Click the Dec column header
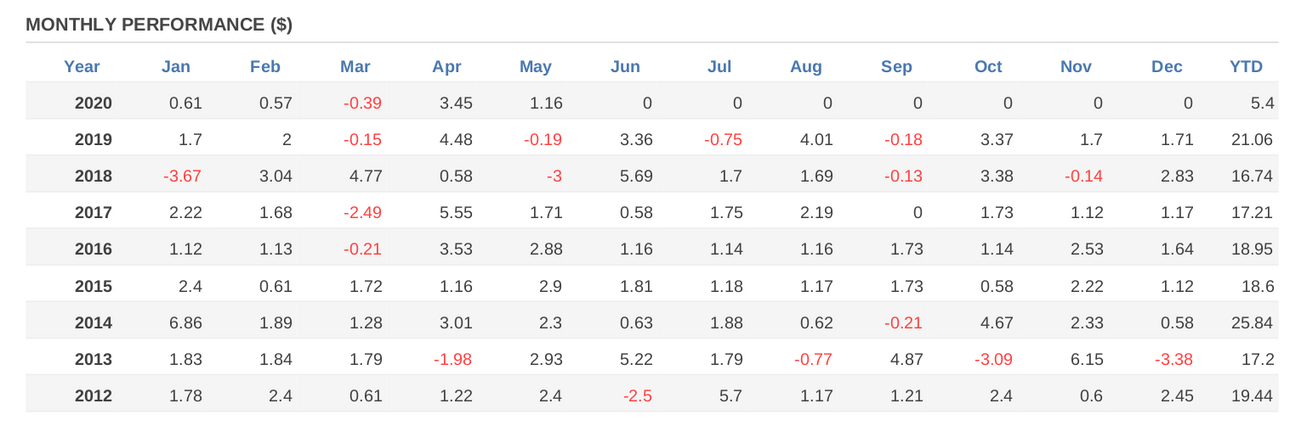 pos(1166,67)
